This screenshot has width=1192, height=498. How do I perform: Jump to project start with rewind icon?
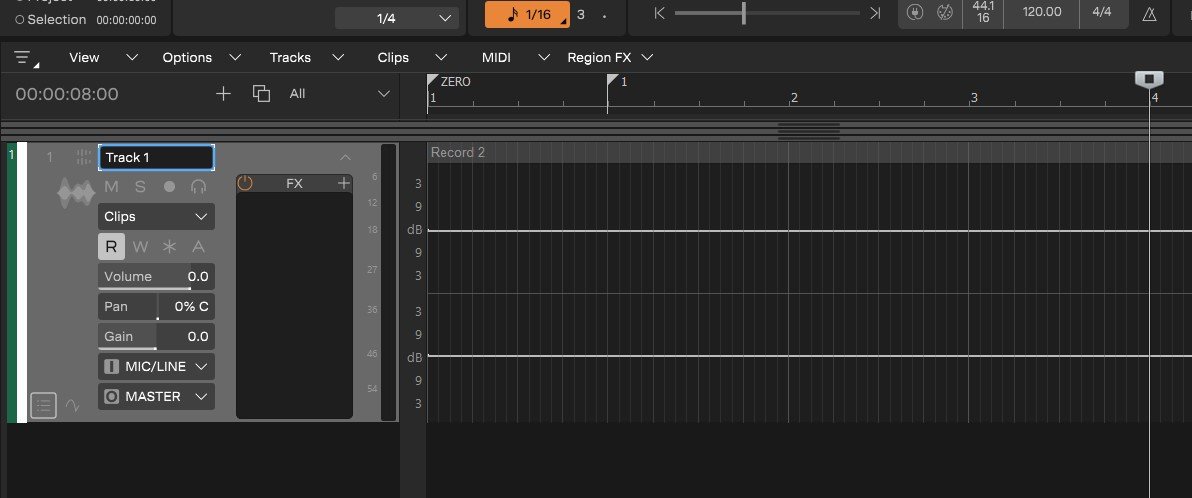(659, 13)
